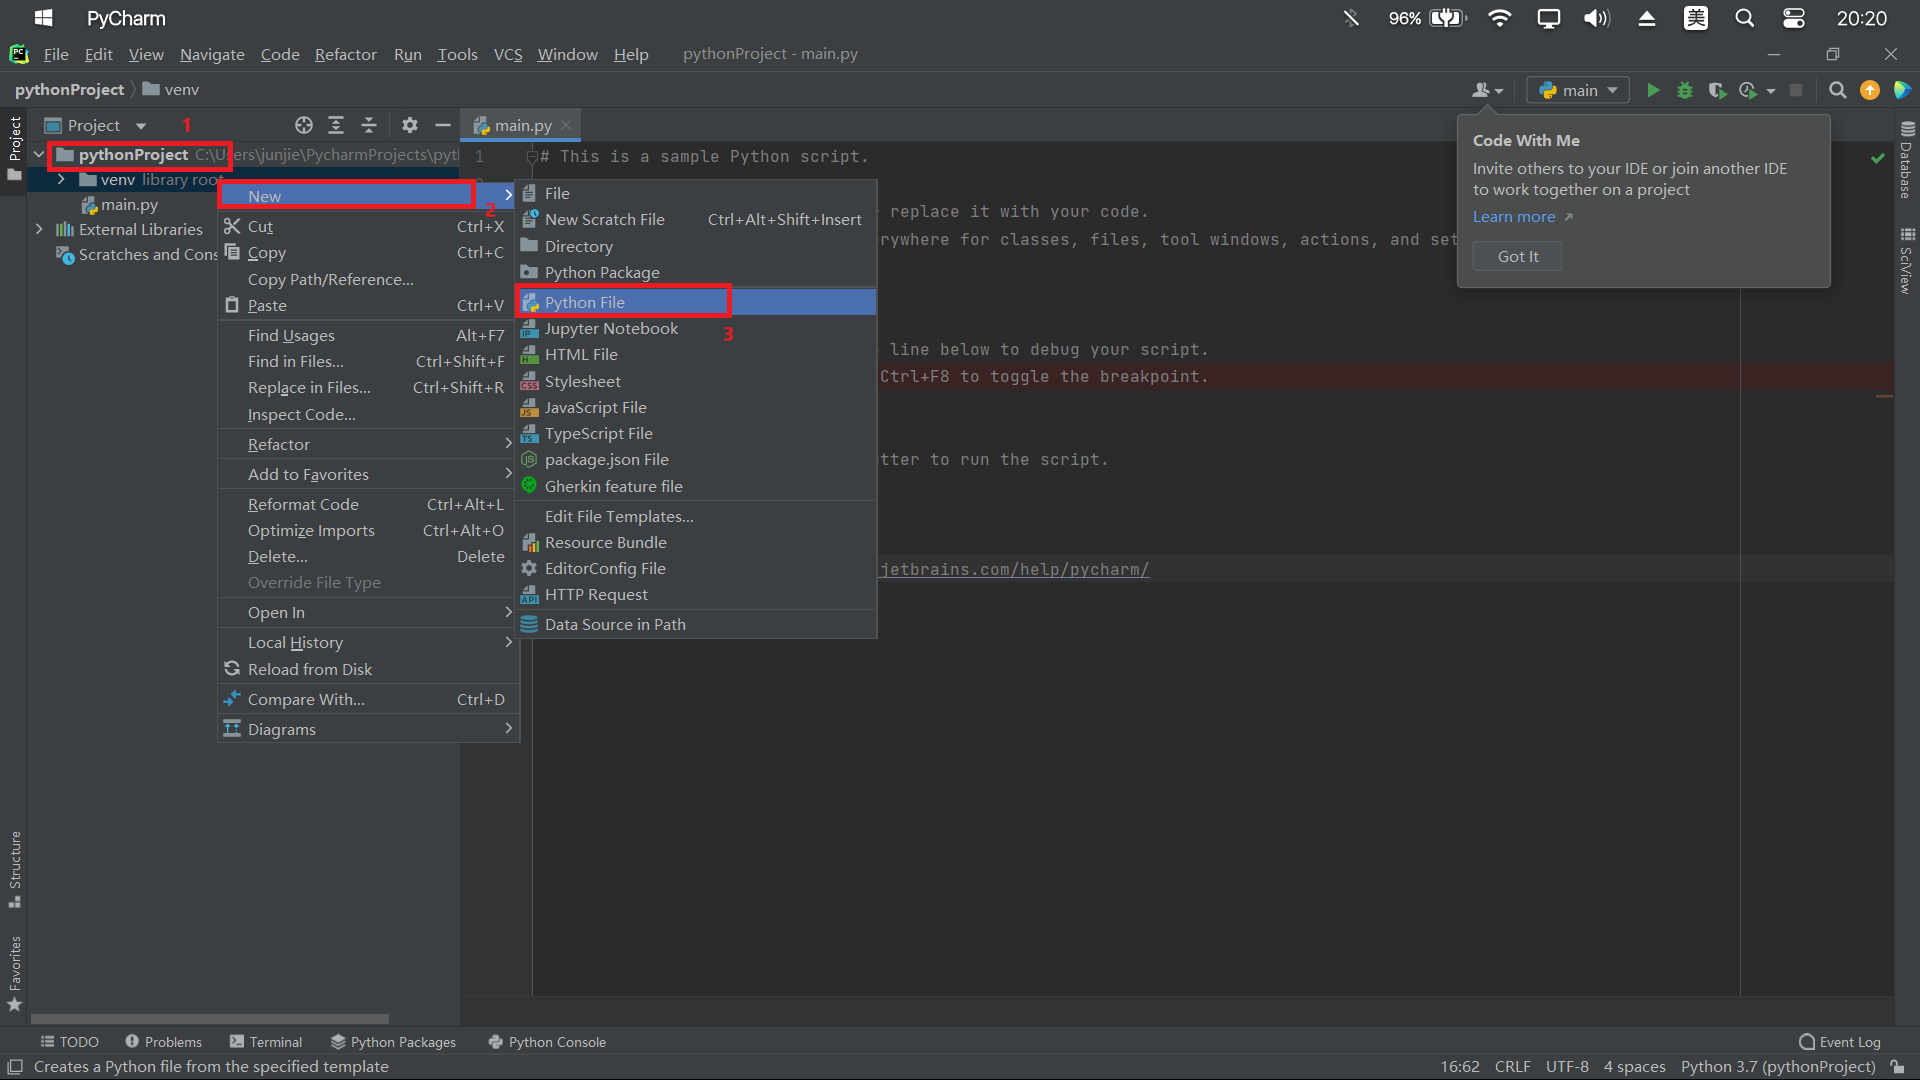Image resolution: width=1920 pixels, height=1080 pixels.
Task: Open Windows Start menu icon
Action: pyautogui.click(x=43, y=18)
